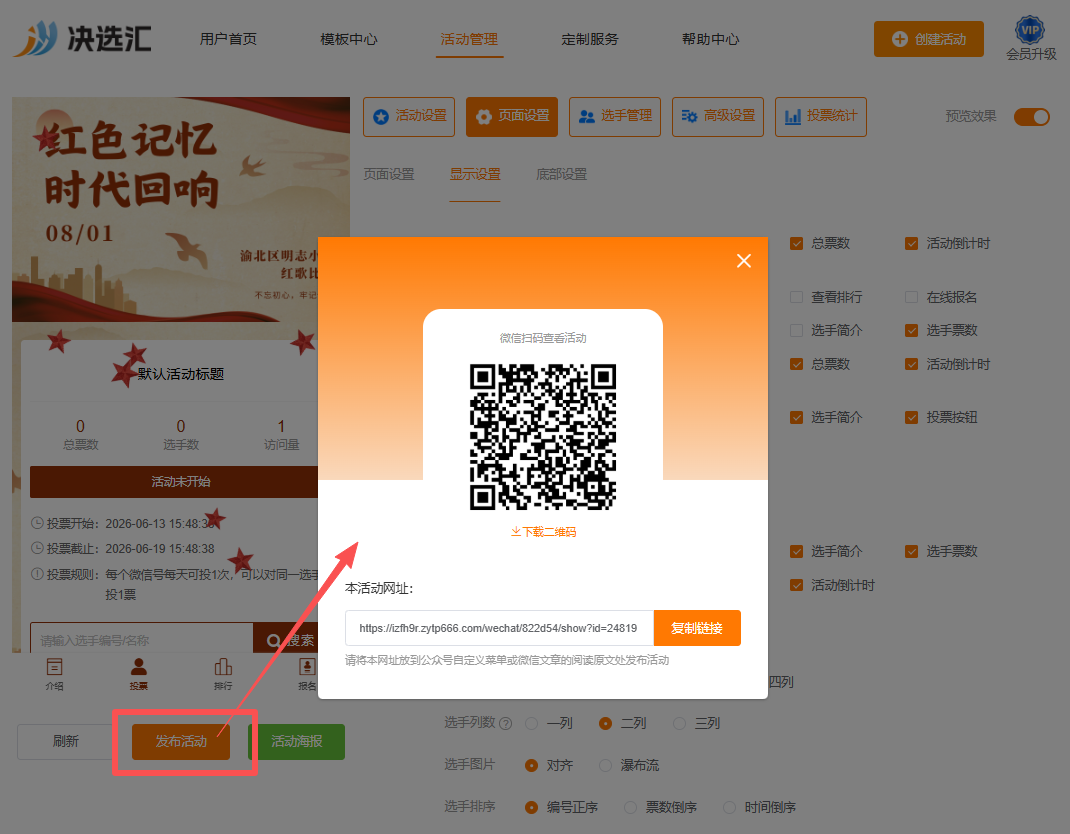Open 定制服务 in the top menu

(x=590, y=39)
